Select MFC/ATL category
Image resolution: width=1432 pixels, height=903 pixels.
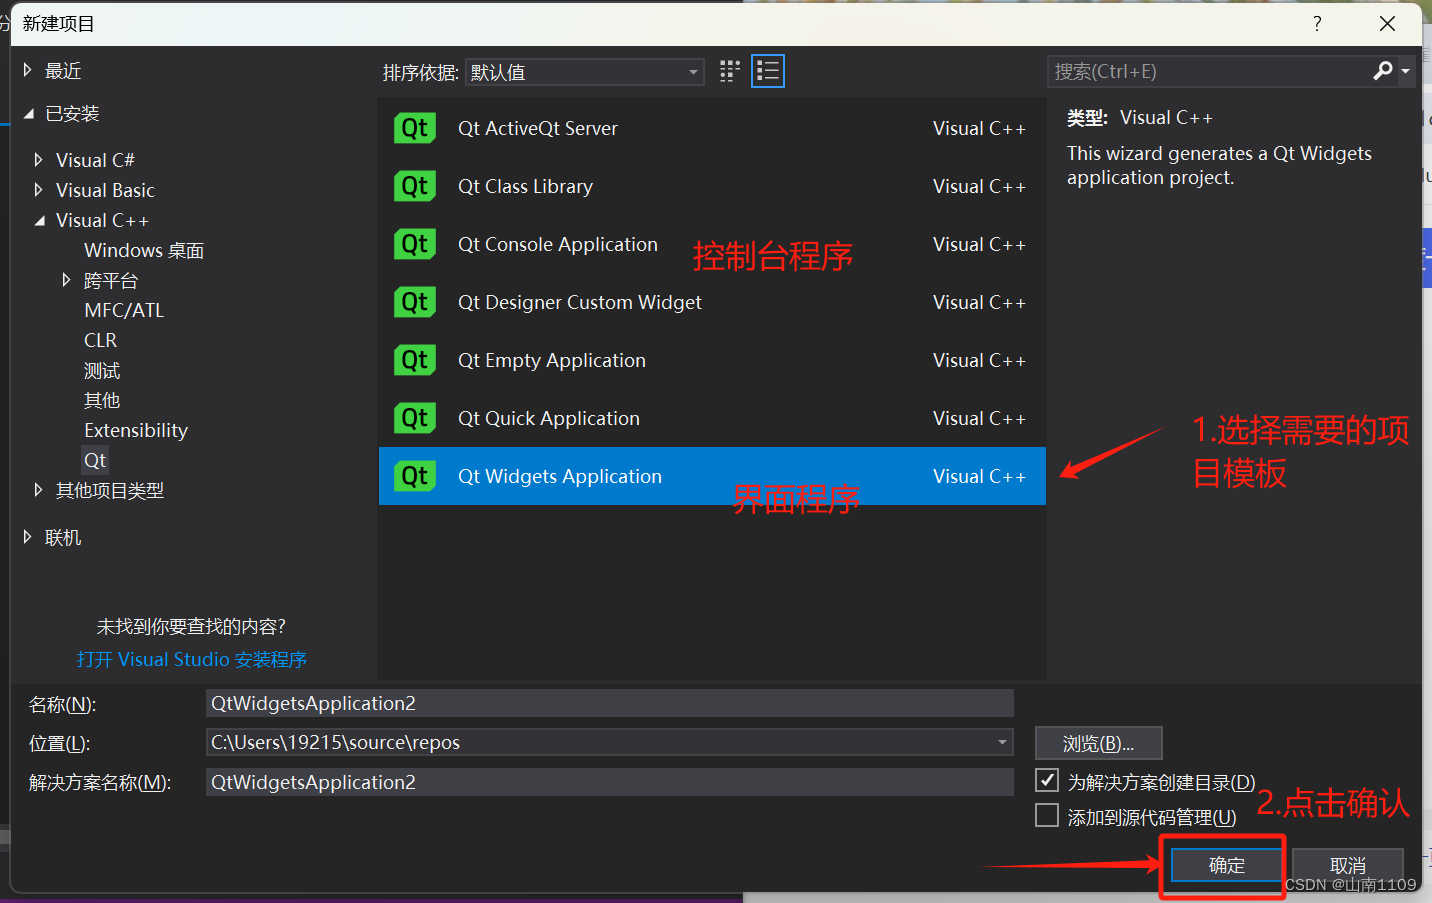124,310
